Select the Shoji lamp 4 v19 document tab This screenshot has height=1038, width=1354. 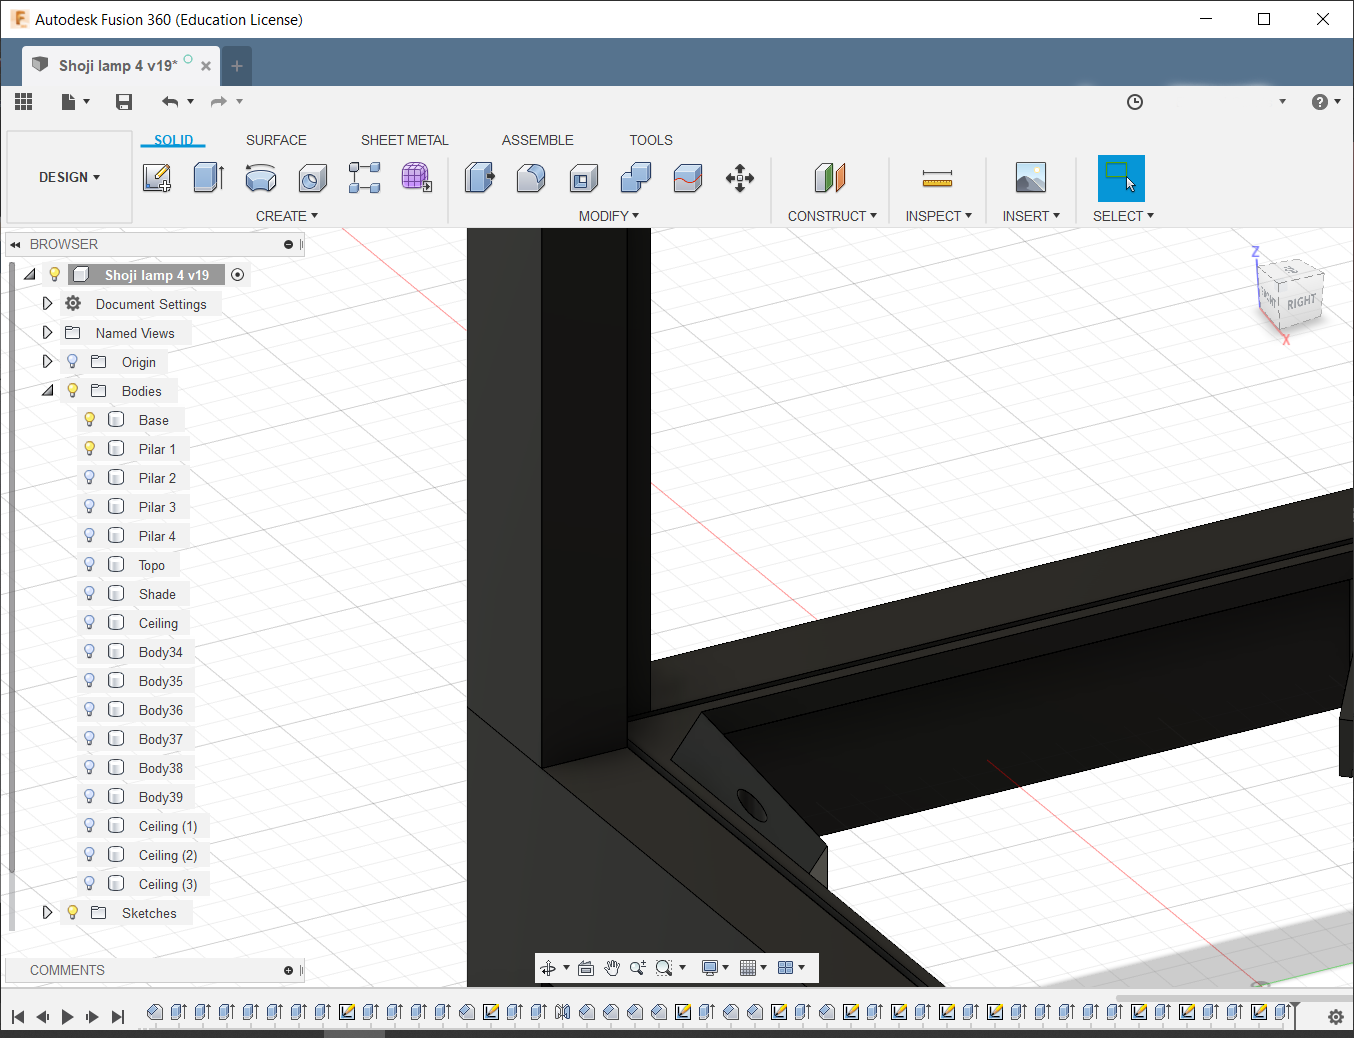pyautogui.click(x=117, y=65)
